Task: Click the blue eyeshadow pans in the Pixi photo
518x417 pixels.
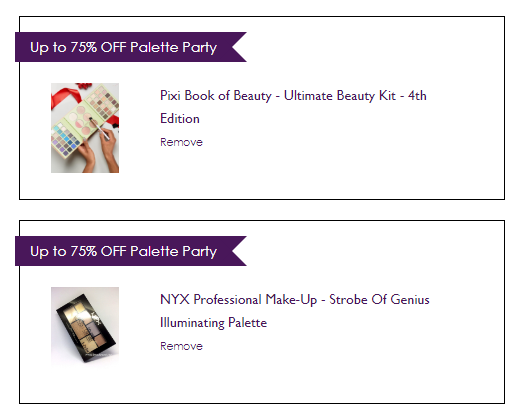Action: point(67,137)
